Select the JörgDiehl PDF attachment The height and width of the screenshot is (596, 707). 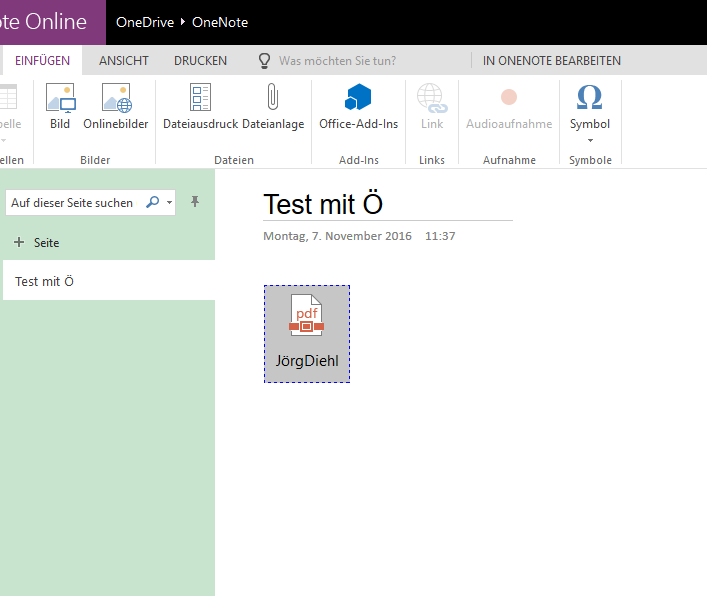pyautogui.click(x=307, y=333)
